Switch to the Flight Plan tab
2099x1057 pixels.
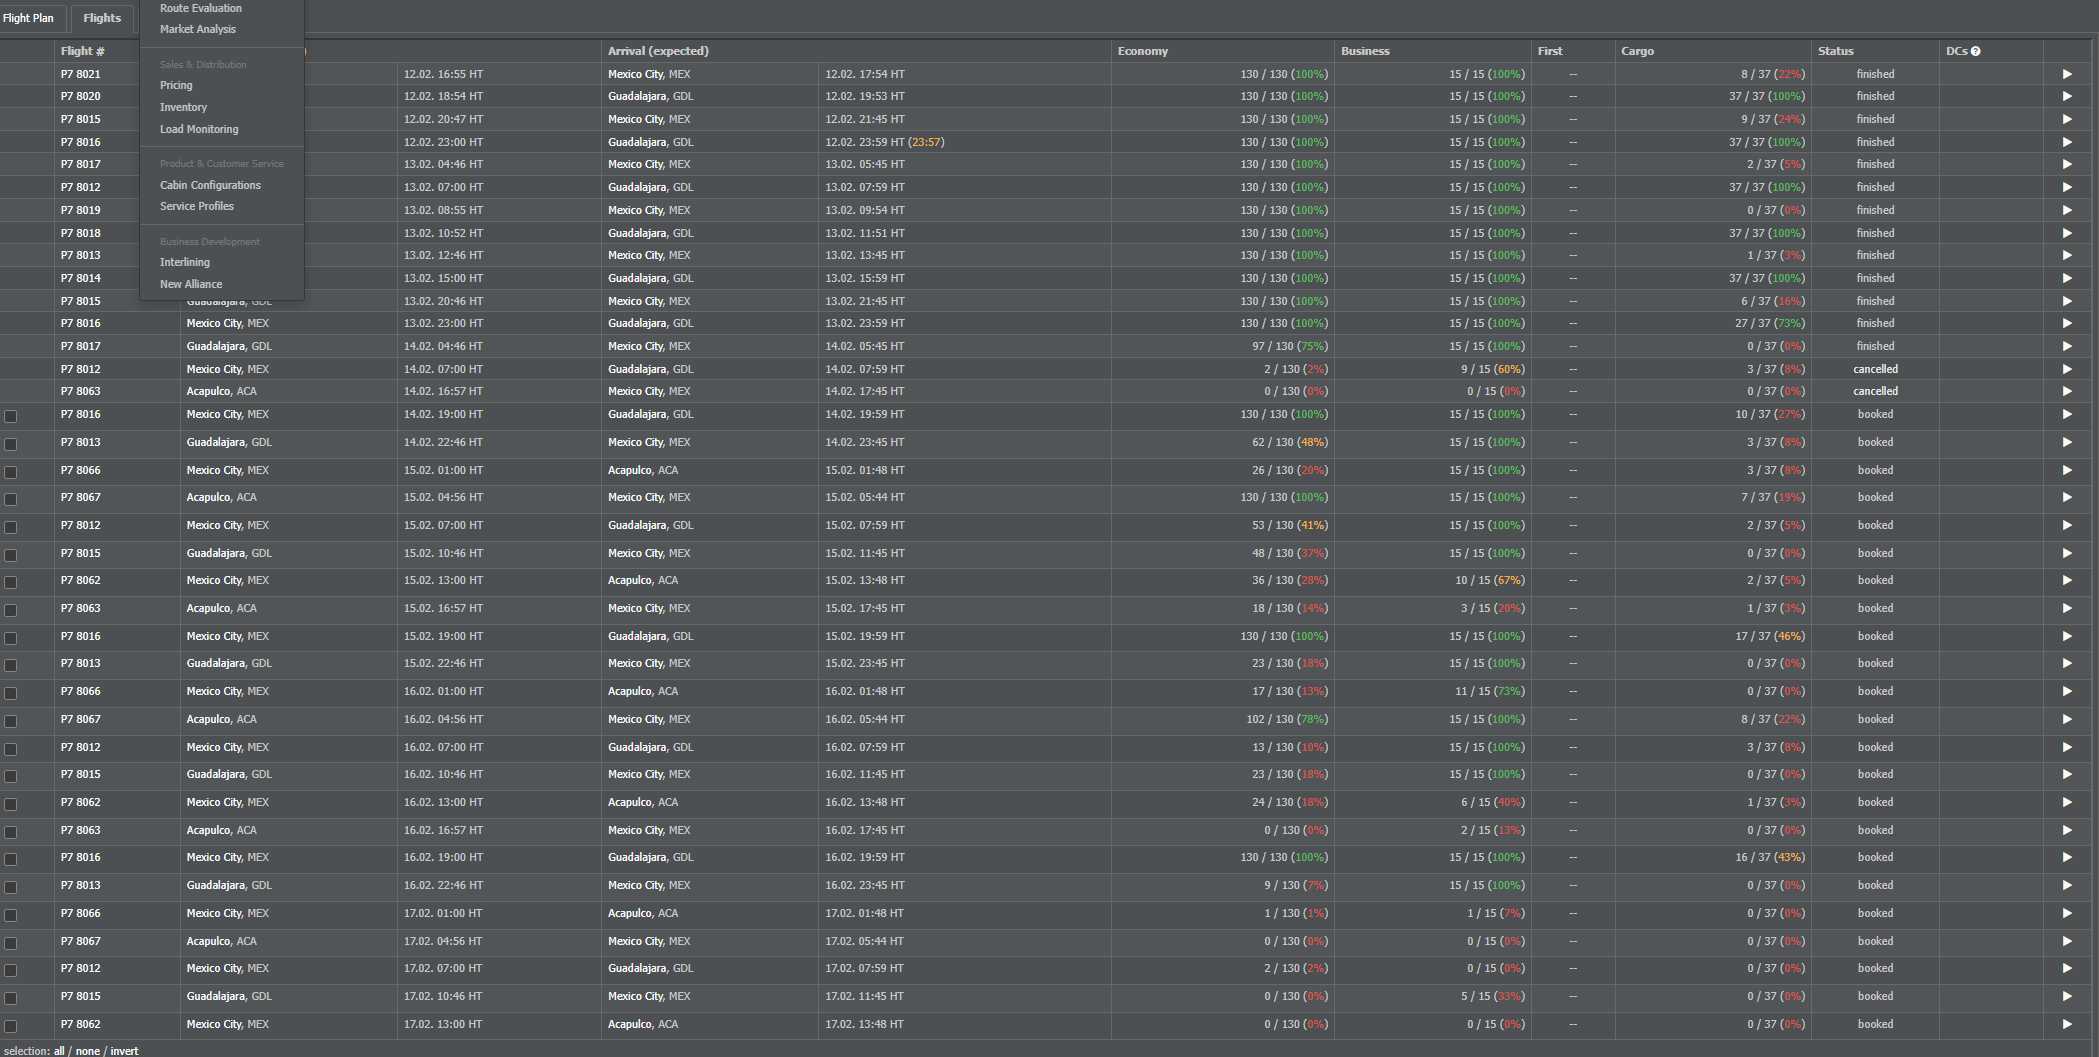[x=29, y=18]
